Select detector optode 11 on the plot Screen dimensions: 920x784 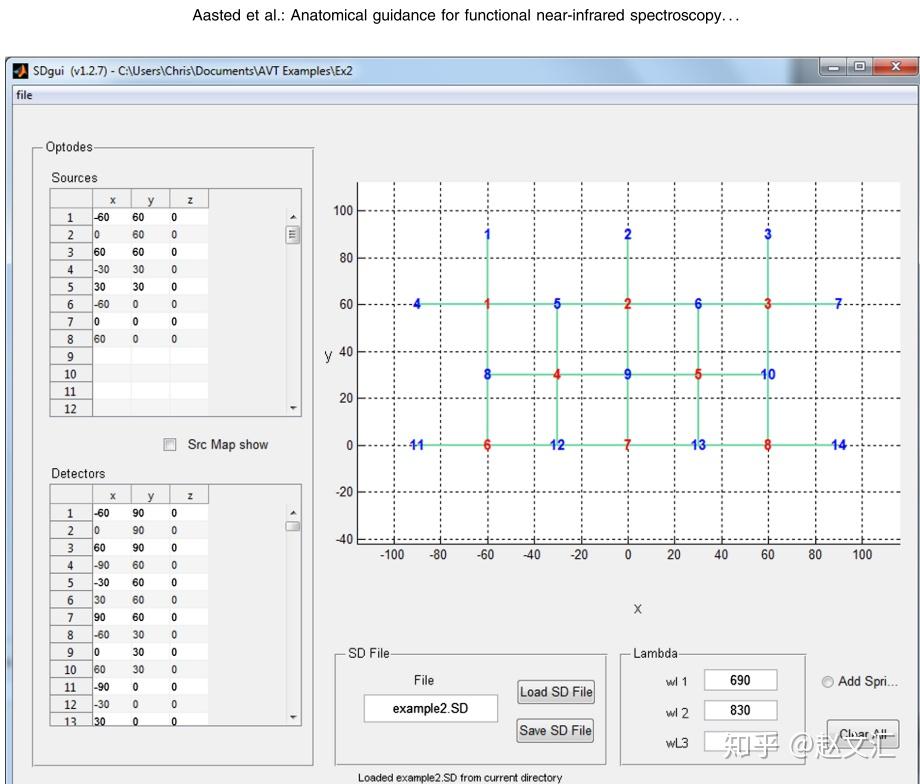click(417, 445)
